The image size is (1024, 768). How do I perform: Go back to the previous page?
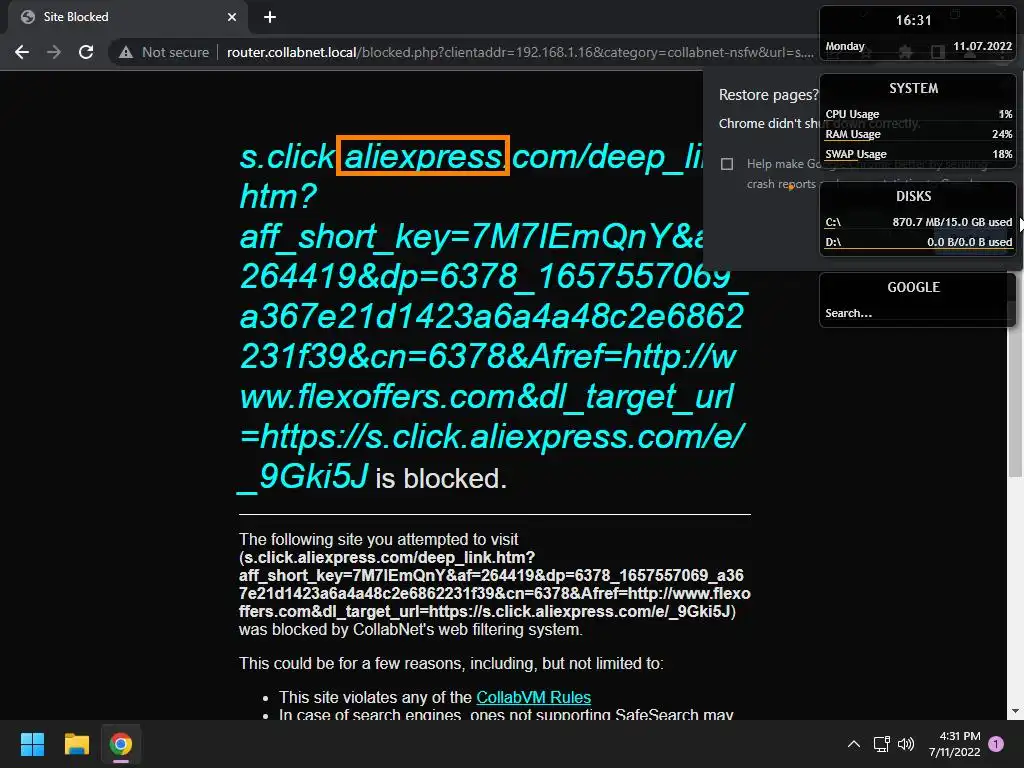point(22,52)
